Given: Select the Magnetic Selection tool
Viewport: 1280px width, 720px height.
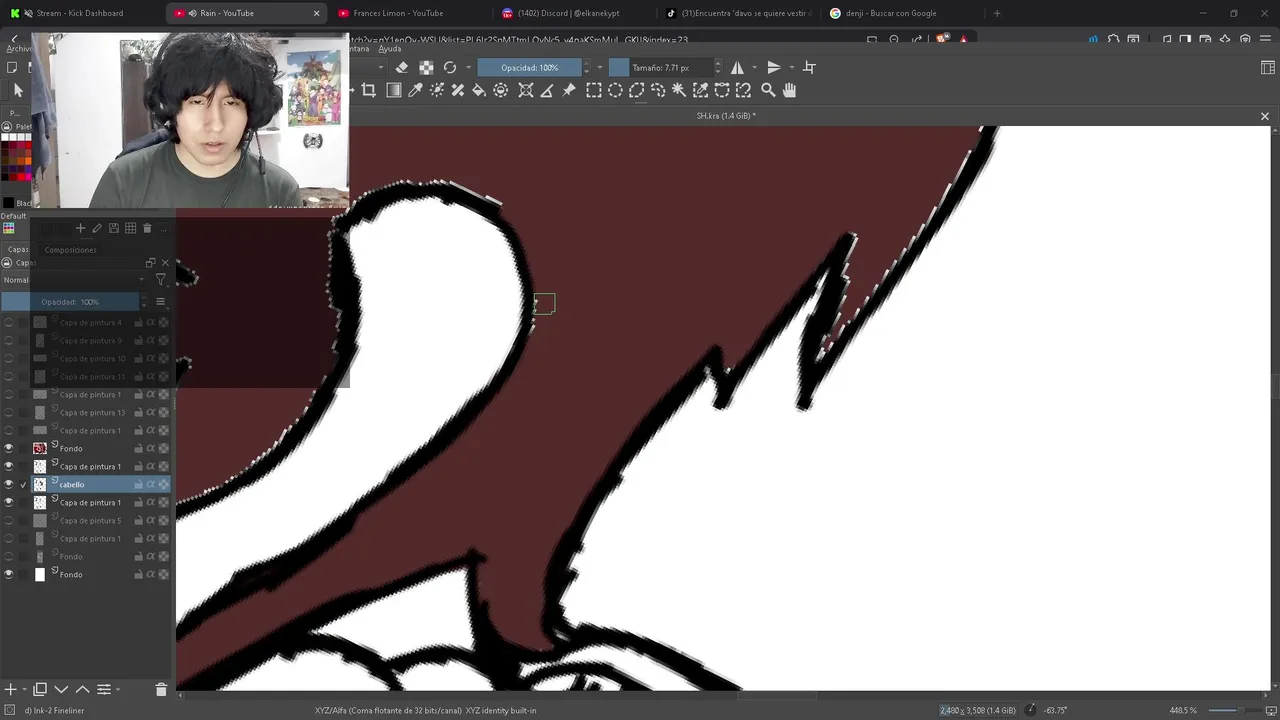Looking at the screenshot, I should [x=743, y=90].
